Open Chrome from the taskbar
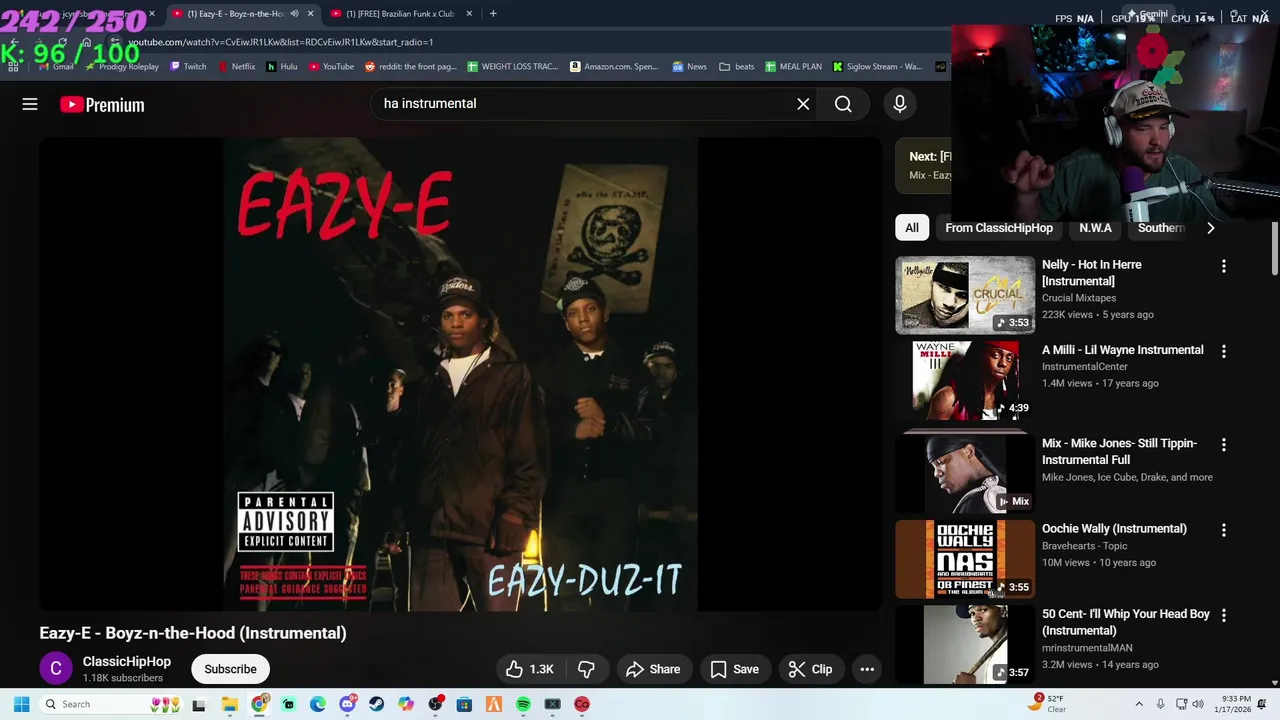 [259, 704]
